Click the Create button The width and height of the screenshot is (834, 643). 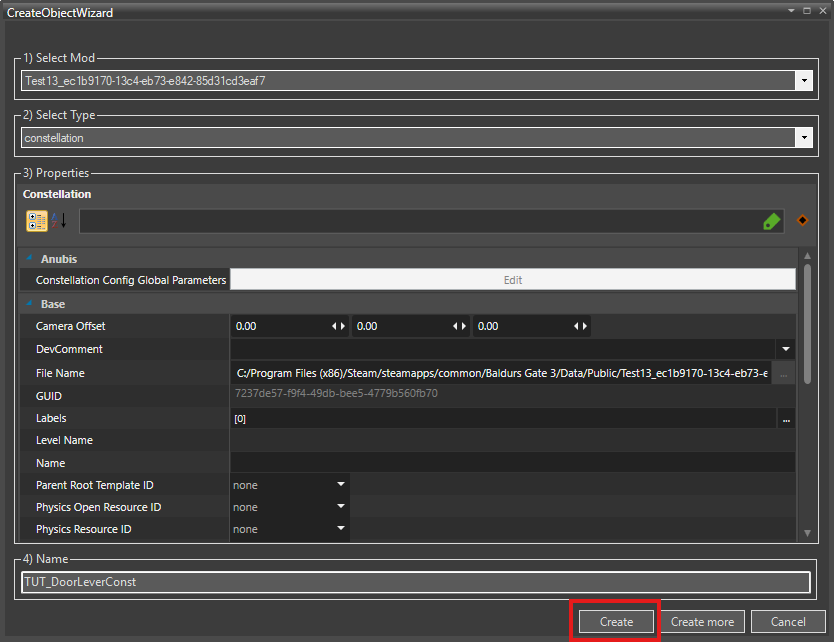(616, 622)
